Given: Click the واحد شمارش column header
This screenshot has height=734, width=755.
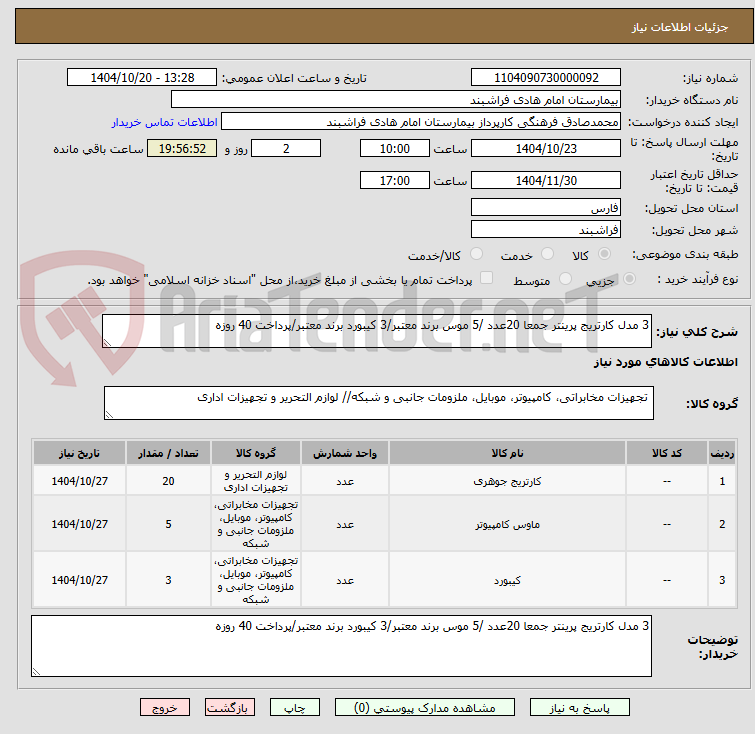Looking at the screenshot, I should [345, 453].
